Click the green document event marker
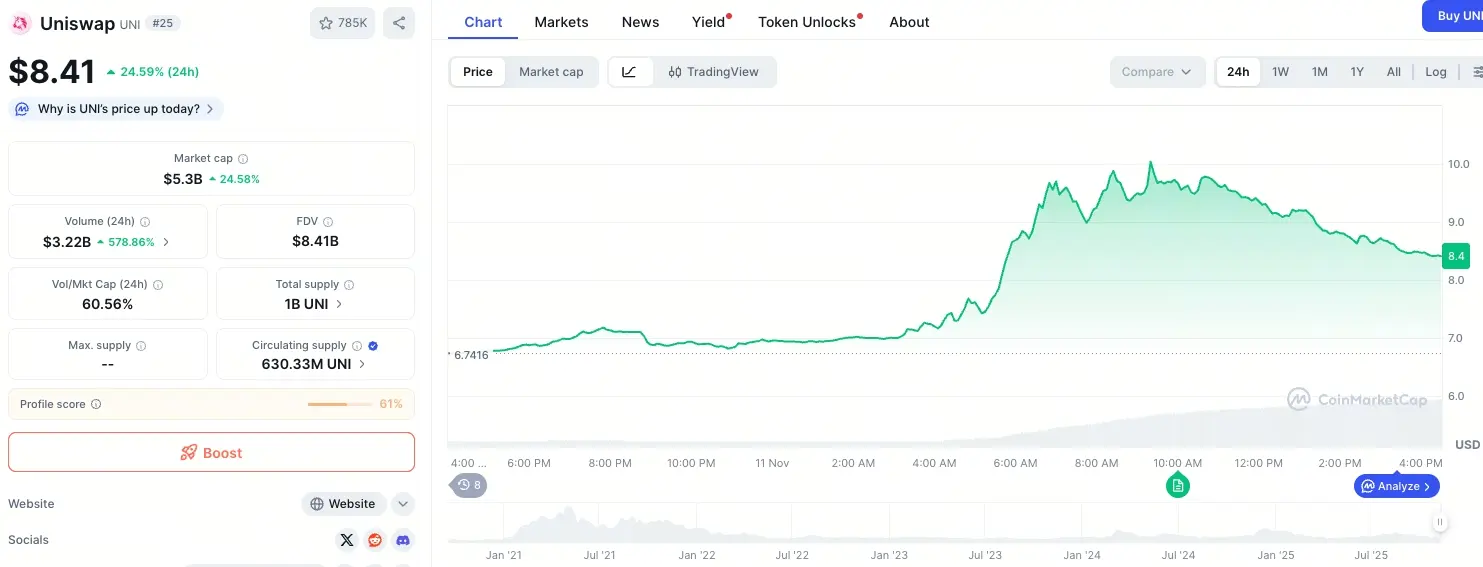The image size is (1483, 567). click(1178, 486)
